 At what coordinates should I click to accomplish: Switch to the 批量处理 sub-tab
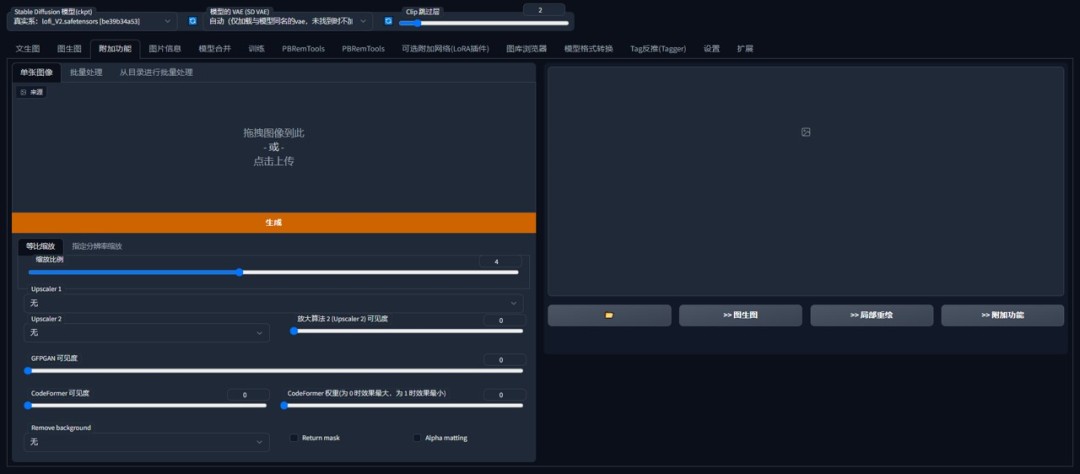click(86, 72)
